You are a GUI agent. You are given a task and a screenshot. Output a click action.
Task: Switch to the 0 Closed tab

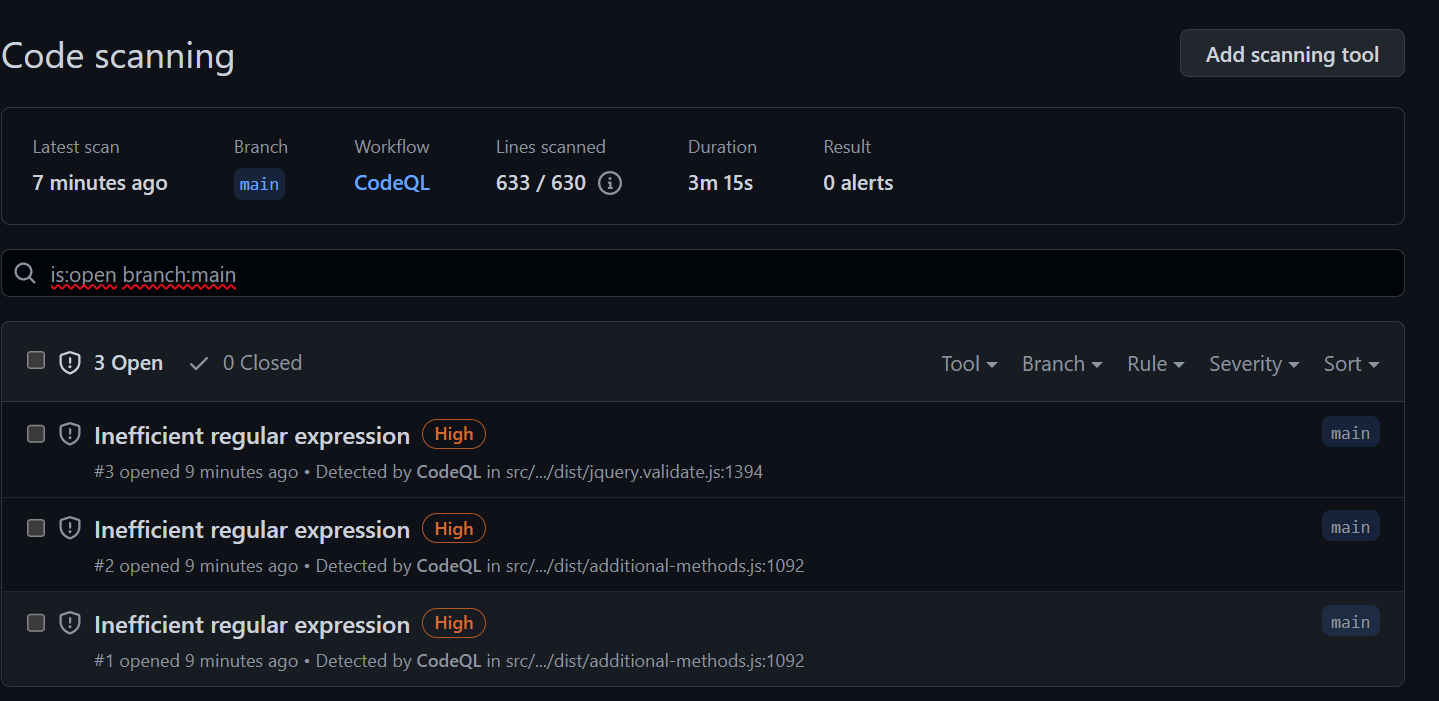point(263,363)
